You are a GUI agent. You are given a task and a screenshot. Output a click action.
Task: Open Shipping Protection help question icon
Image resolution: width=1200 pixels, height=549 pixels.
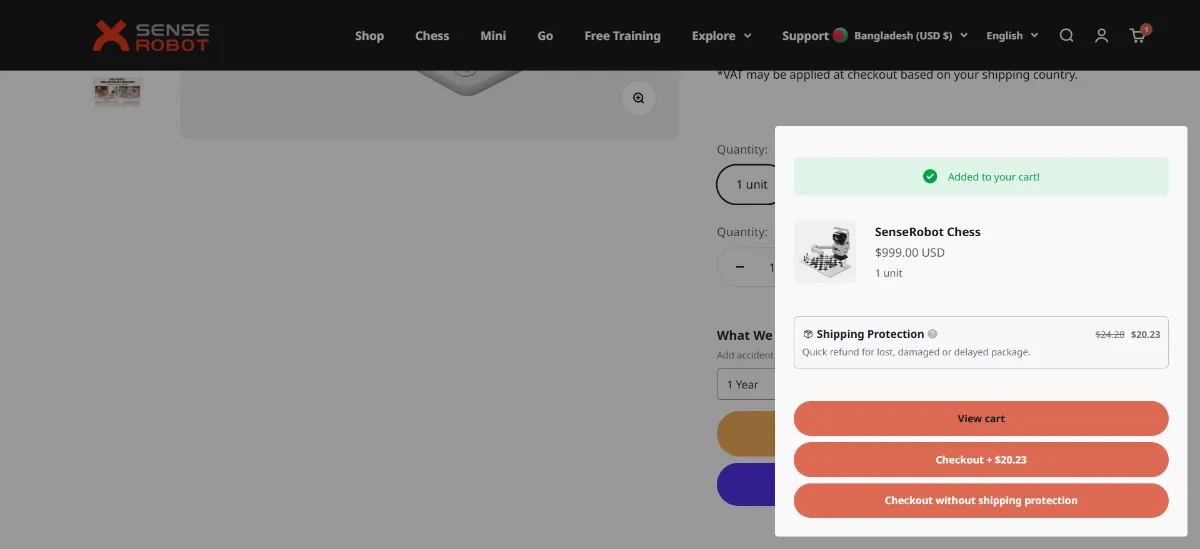coord(932,334)
